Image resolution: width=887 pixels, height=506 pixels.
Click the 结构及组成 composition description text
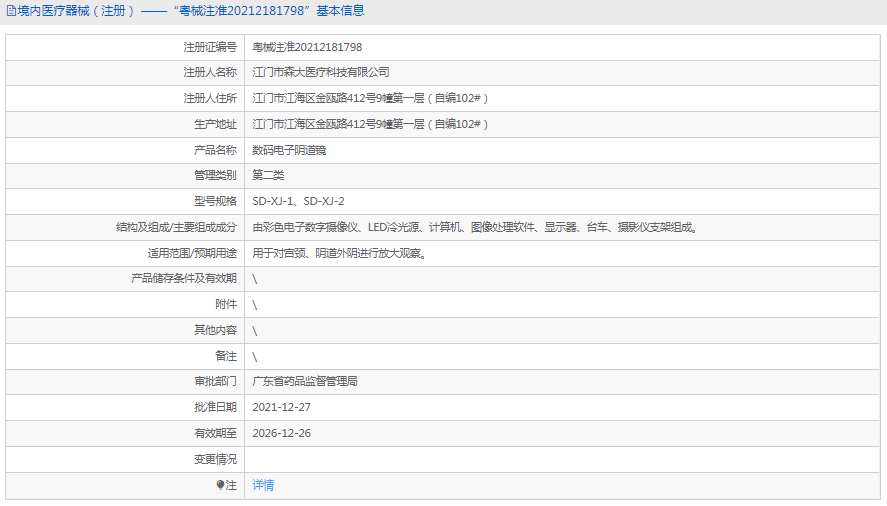[x=474, y=227]
